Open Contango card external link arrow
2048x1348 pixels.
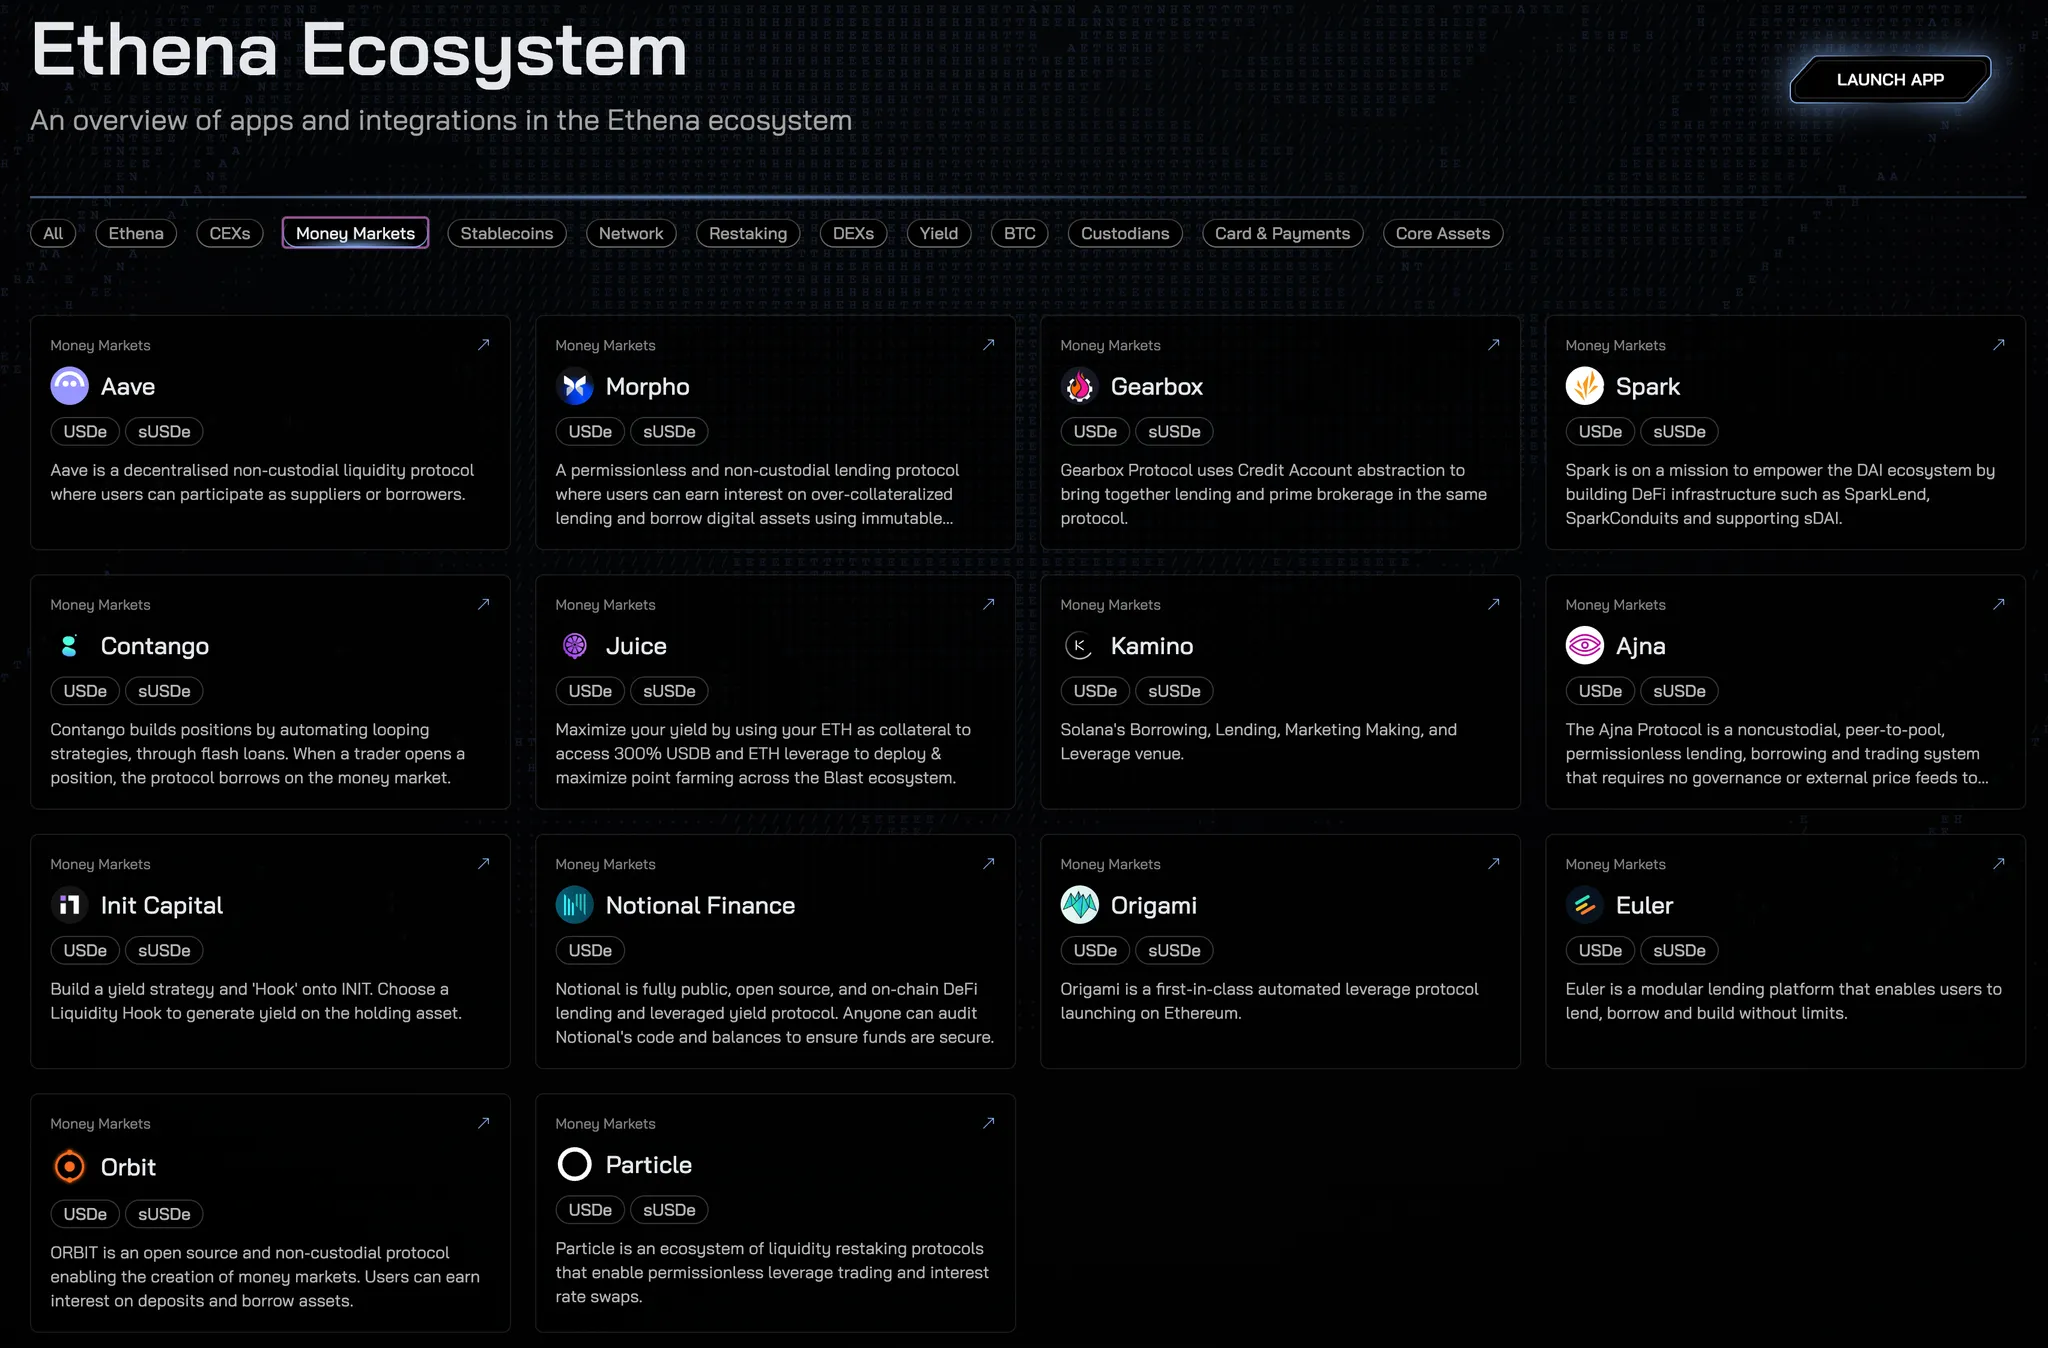[484, 604]
